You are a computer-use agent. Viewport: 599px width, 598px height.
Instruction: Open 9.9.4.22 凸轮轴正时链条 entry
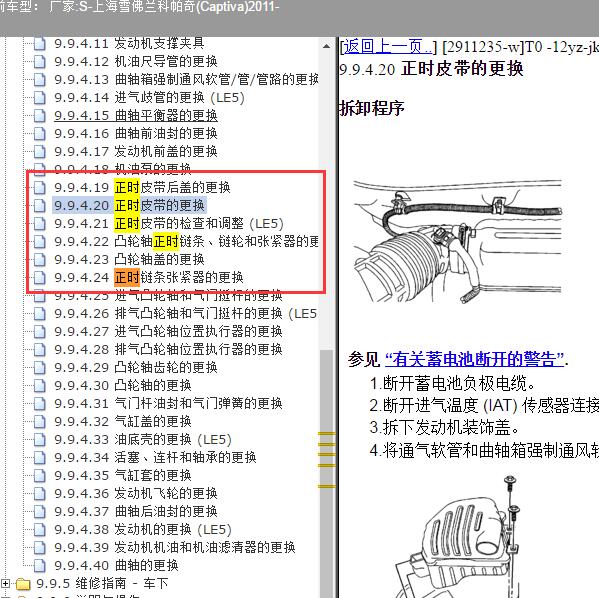coord(186,241)
